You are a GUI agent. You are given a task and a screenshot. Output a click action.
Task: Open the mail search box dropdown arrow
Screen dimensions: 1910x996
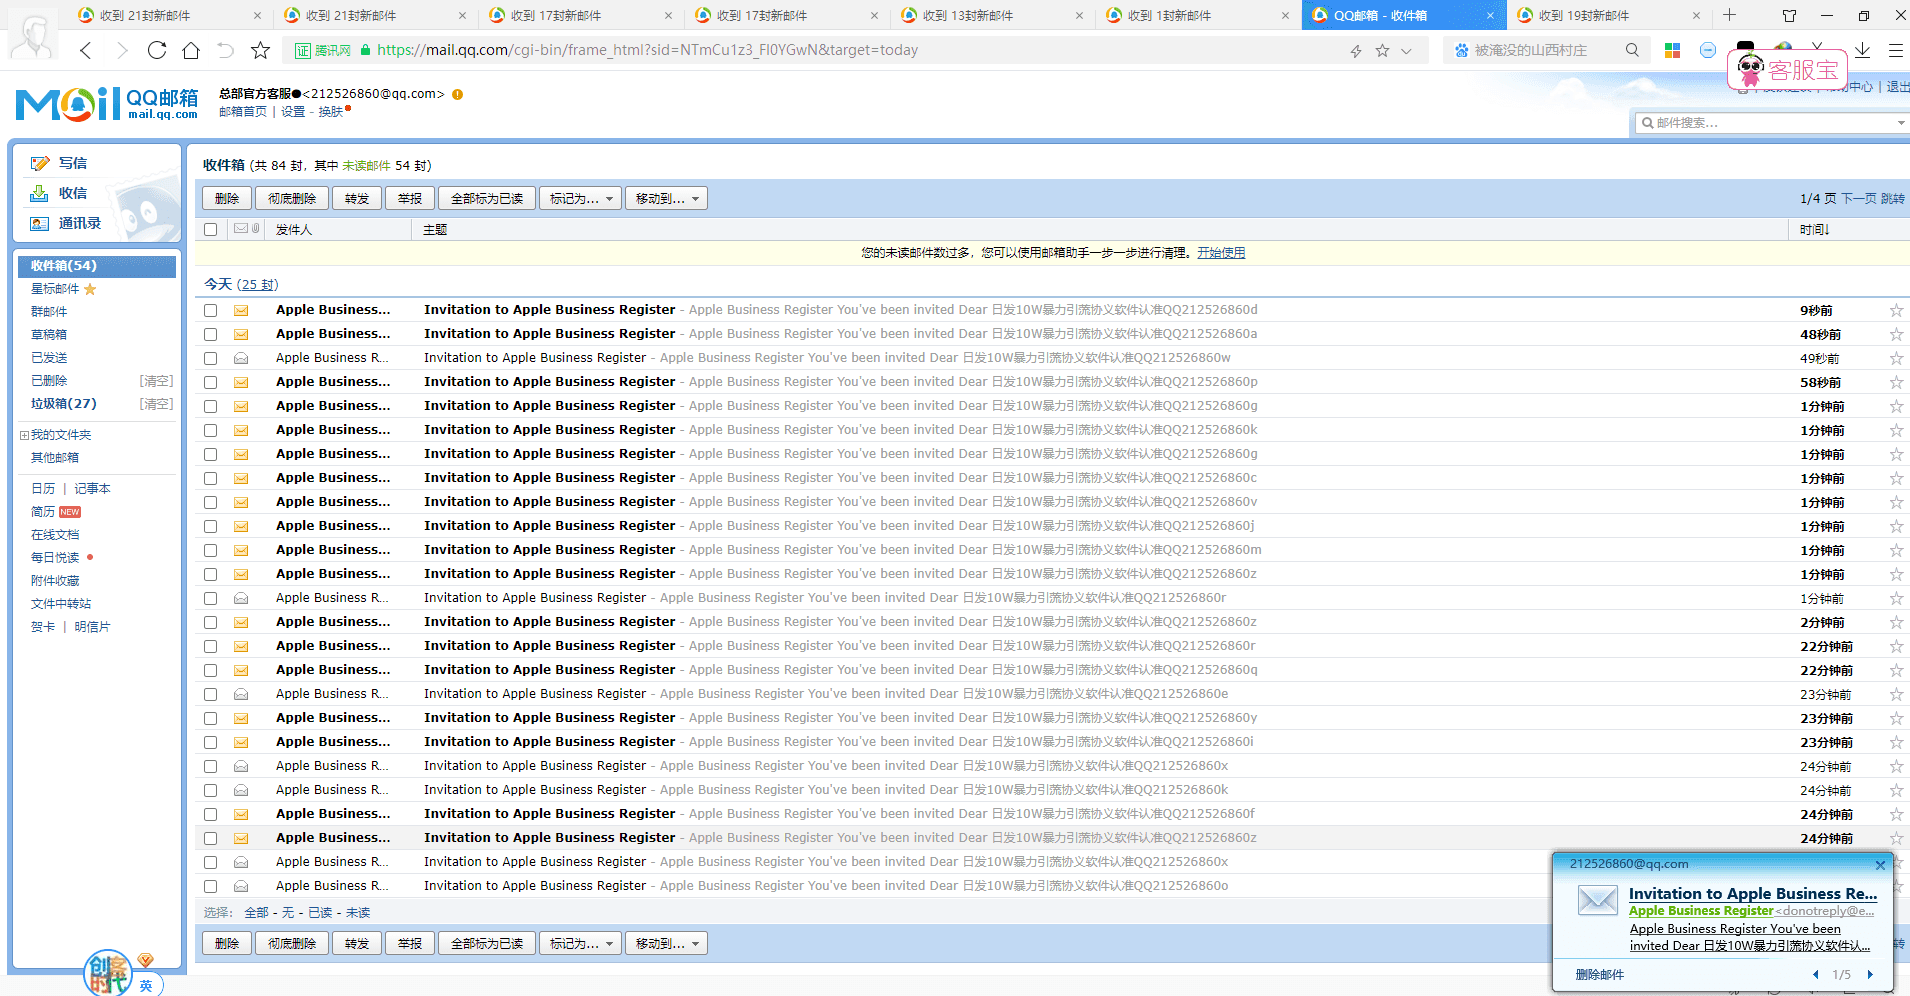click(1901, 123)
